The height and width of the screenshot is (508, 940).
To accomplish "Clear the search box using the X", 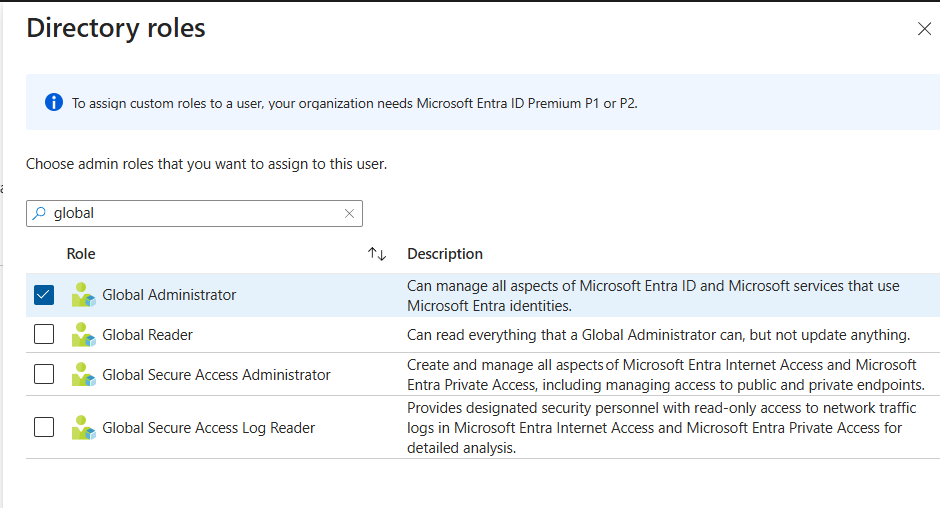I will (x=350, y=214).
